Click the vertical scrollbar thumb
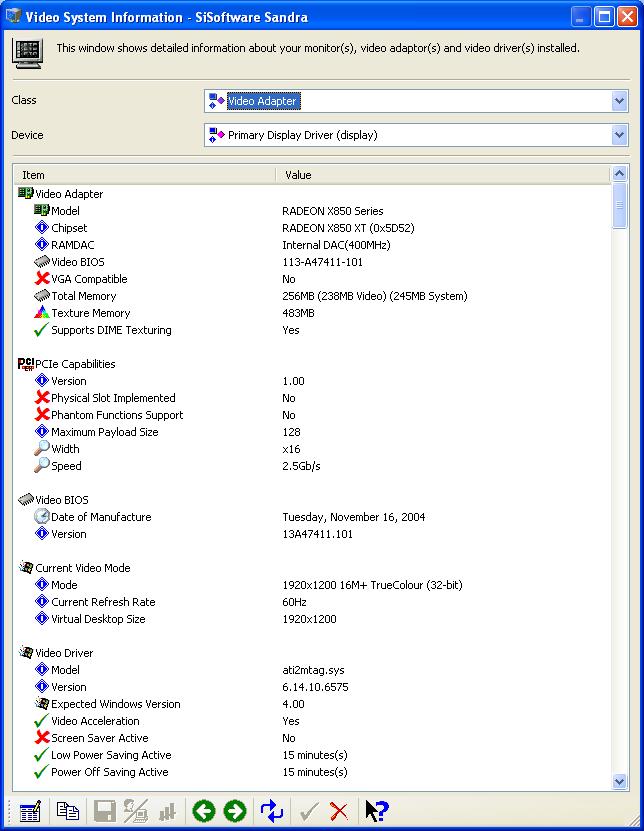Image resolution: width=644 pixels, height=831 pixels. (619, 206)
